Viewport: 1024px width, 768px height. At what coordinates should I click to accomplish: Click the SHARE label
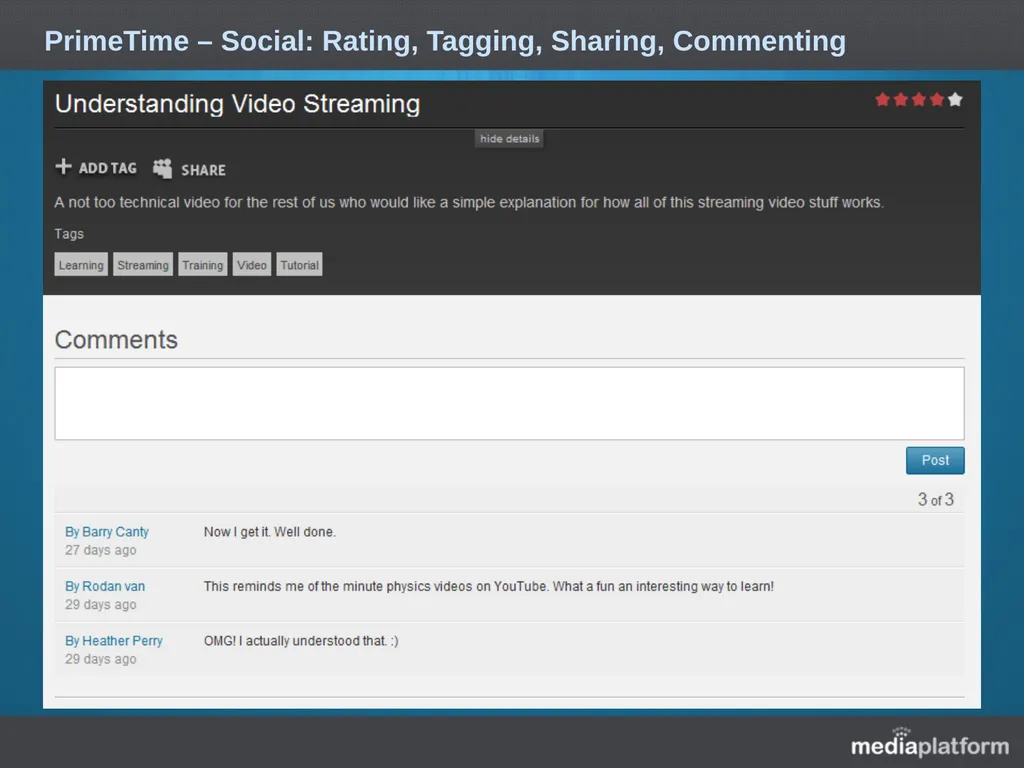[203, 170]
